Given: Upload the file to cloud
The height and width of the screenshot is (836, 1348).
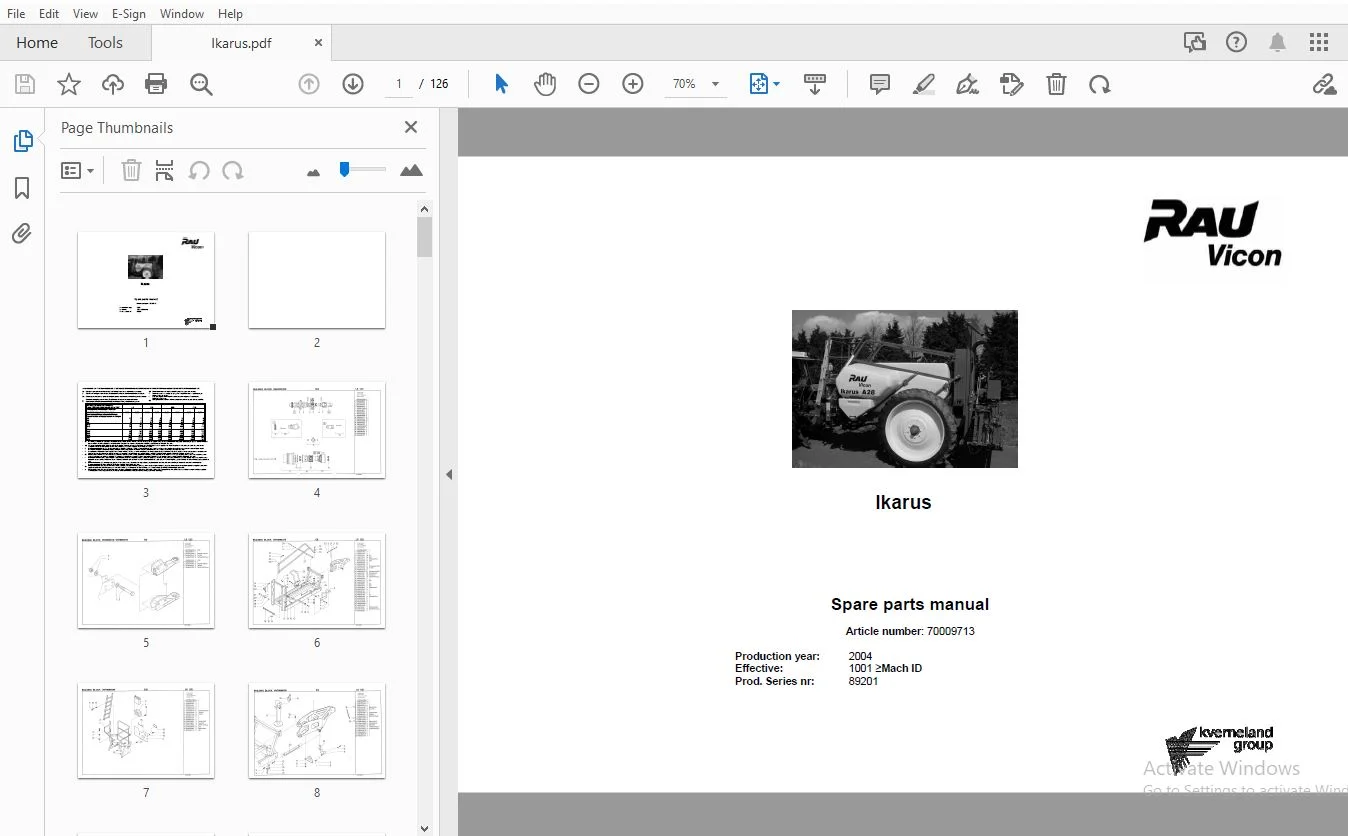Looking at the screenshot, I should pos(113,84).
